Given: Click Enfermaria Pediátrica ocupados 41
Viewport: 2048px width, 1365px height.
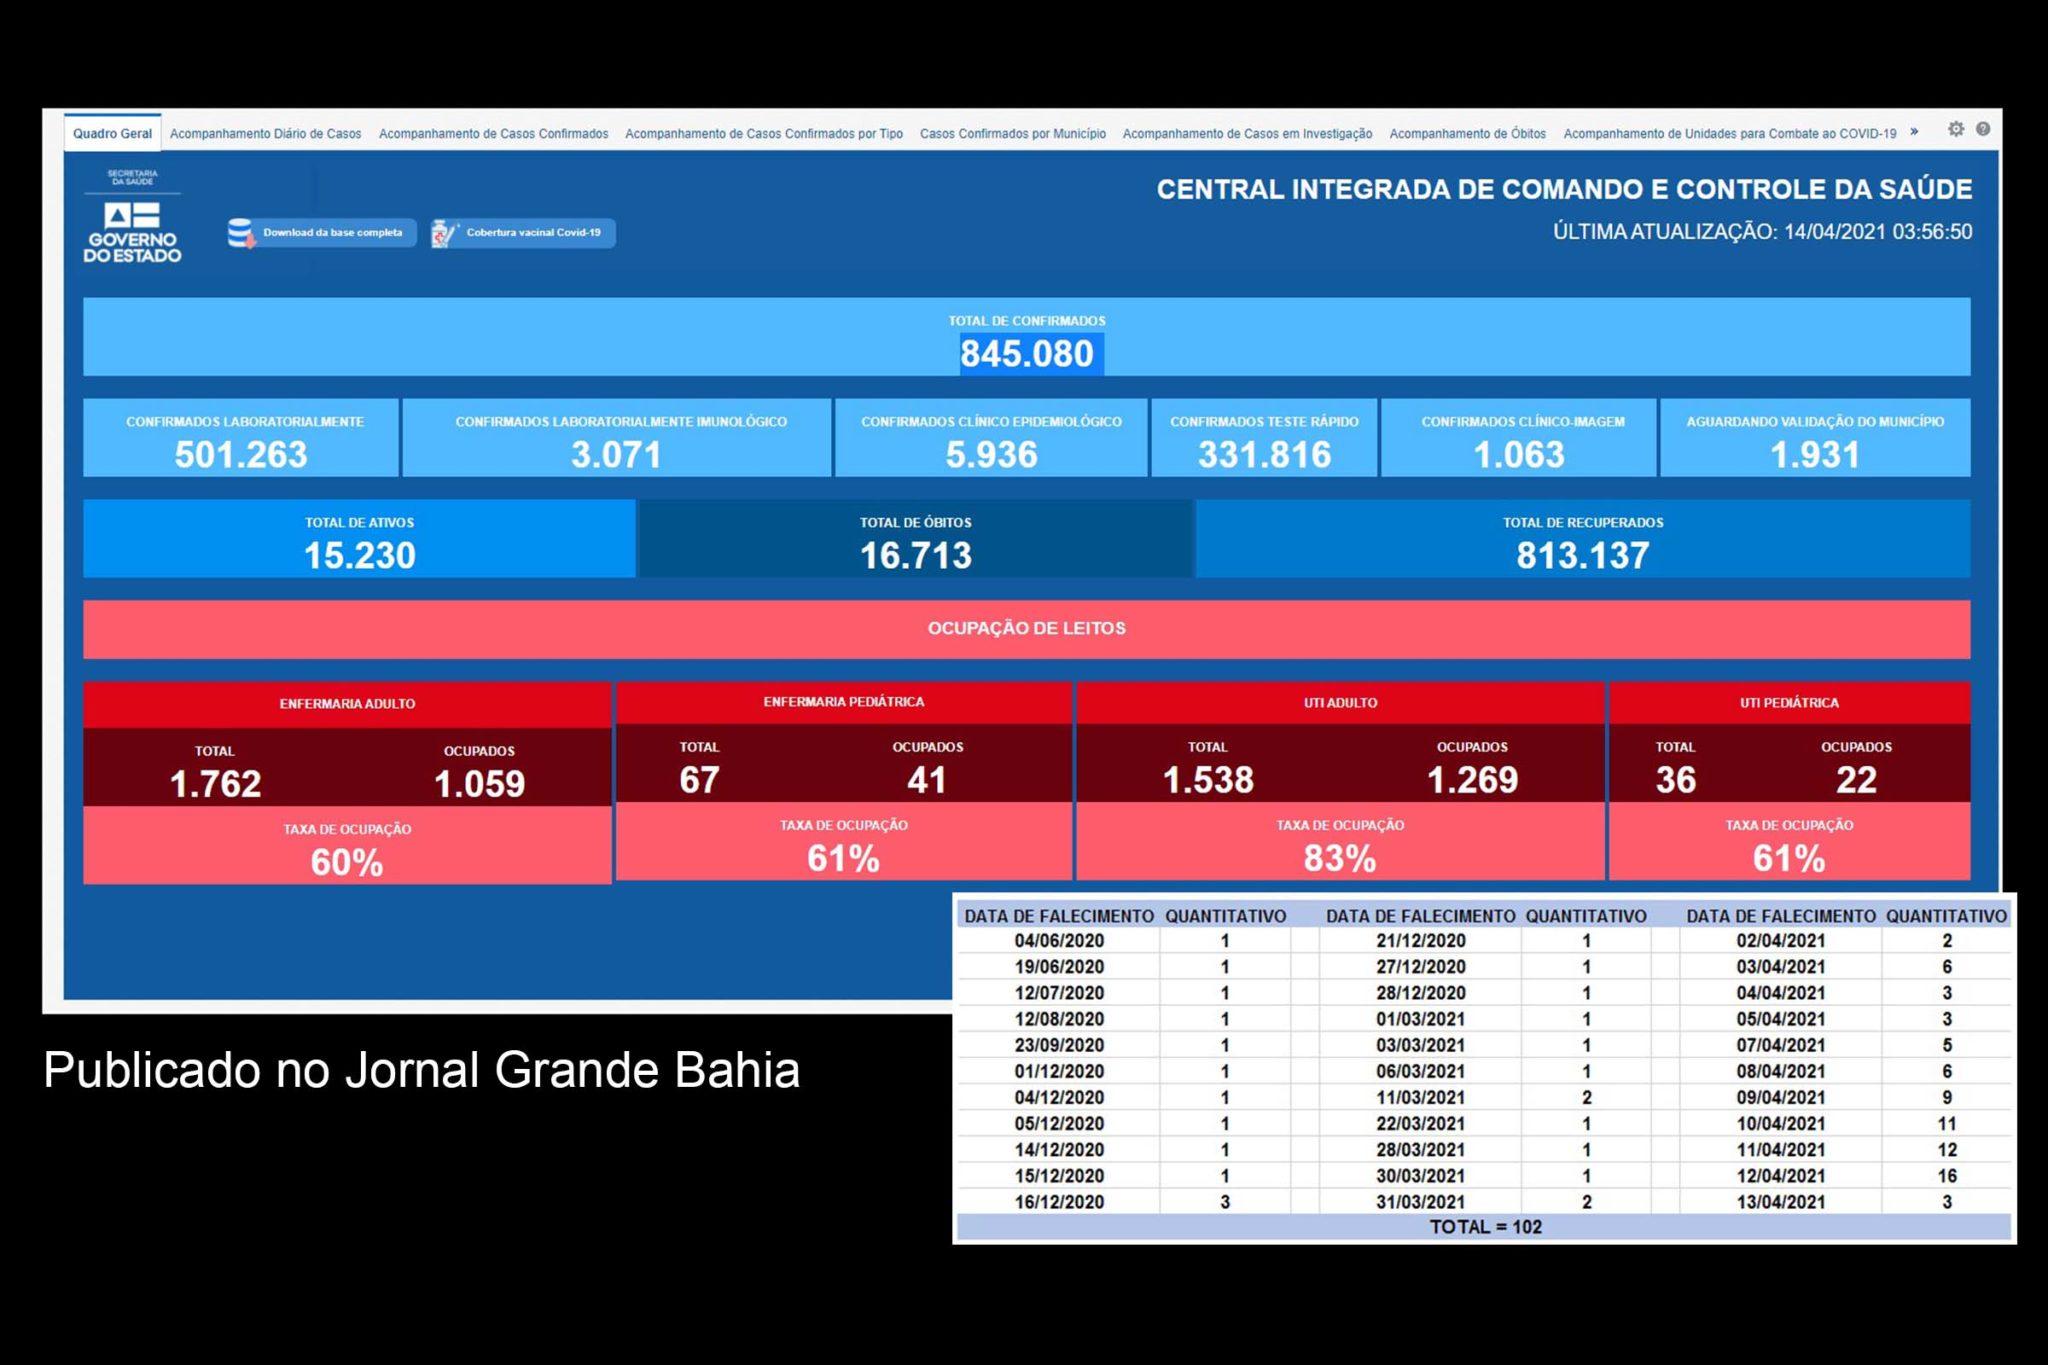Looking at the screenshot, I should pos(927,779).
